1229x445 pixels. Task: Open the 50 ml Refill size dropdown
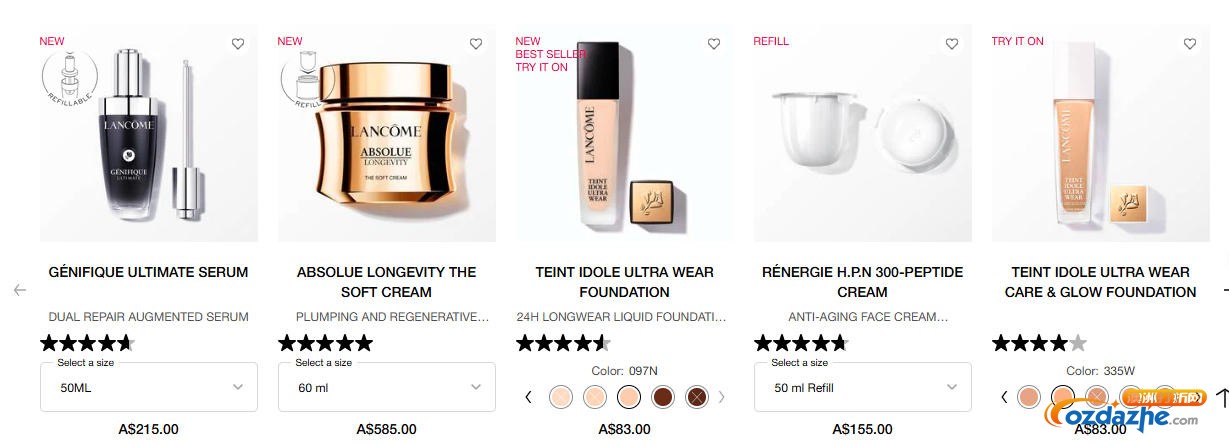pyautogui.click(x=862, y=387)
